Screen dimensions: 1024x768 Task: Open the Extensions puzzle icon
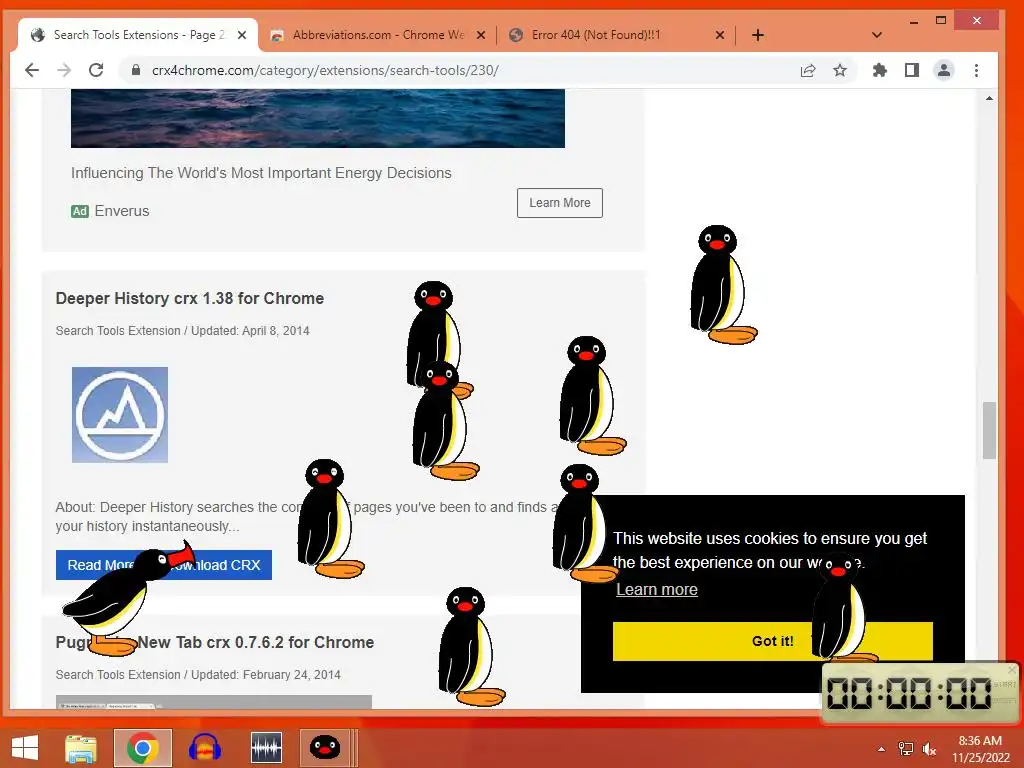880,71
